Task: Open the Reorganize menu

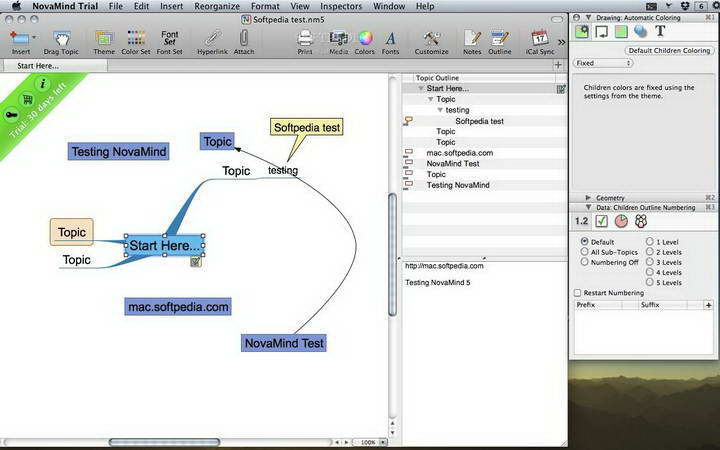Action: coord(217,6)
